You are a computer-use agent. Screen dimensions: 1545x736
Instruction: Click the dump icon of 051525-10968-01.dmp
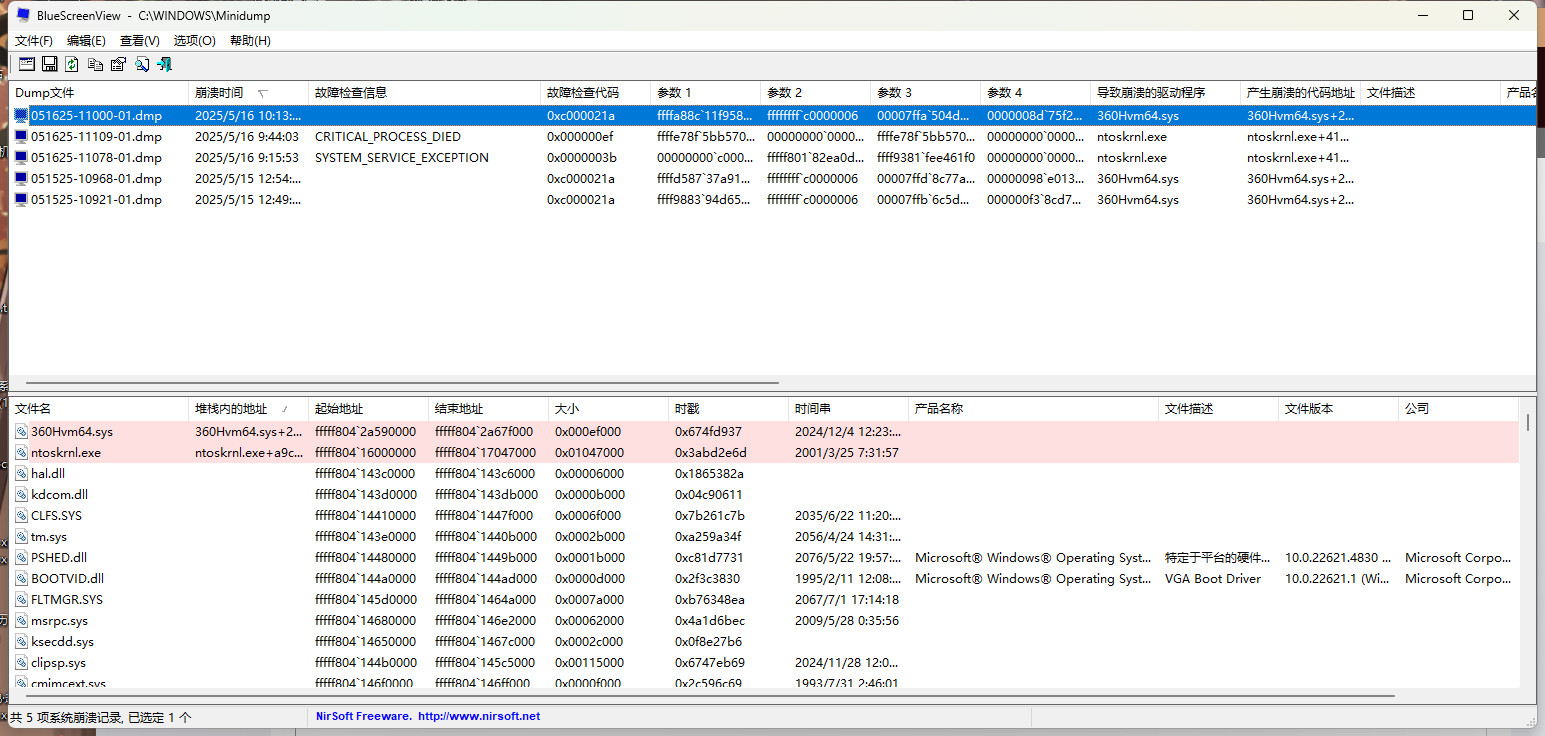pos(21,179)
